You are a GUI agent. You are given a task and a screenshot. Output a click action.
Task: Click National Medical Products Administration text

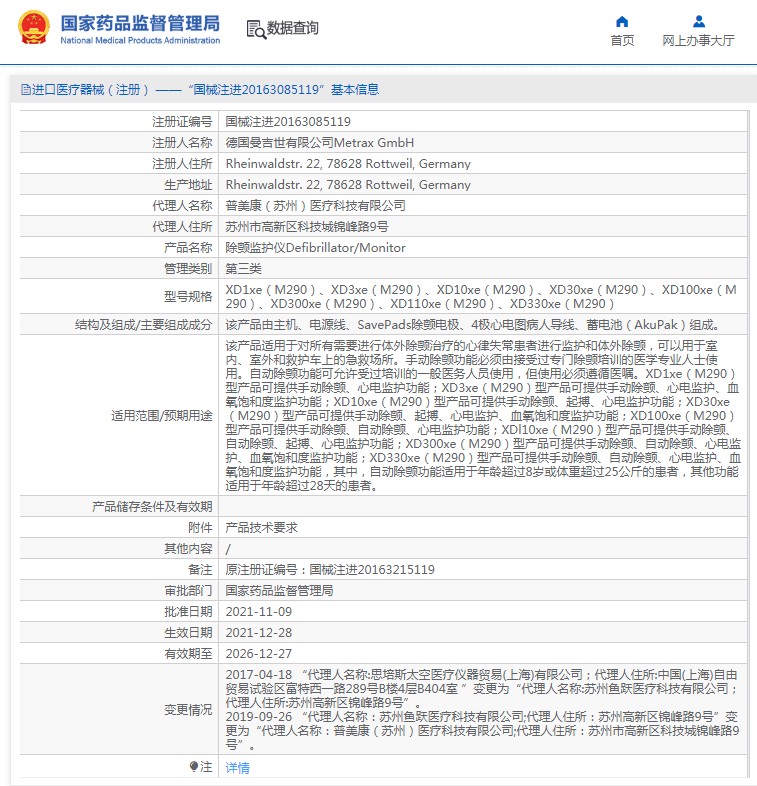tap(140, 41)
